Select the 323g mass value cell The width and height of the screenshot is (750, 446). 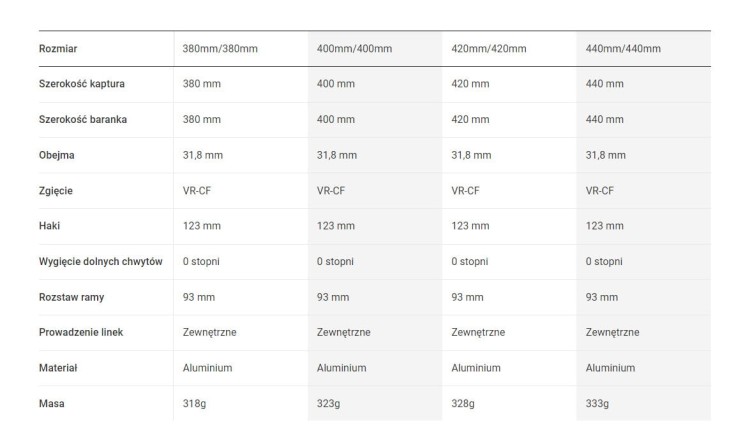pyautogui.click(x=331, y=403)
